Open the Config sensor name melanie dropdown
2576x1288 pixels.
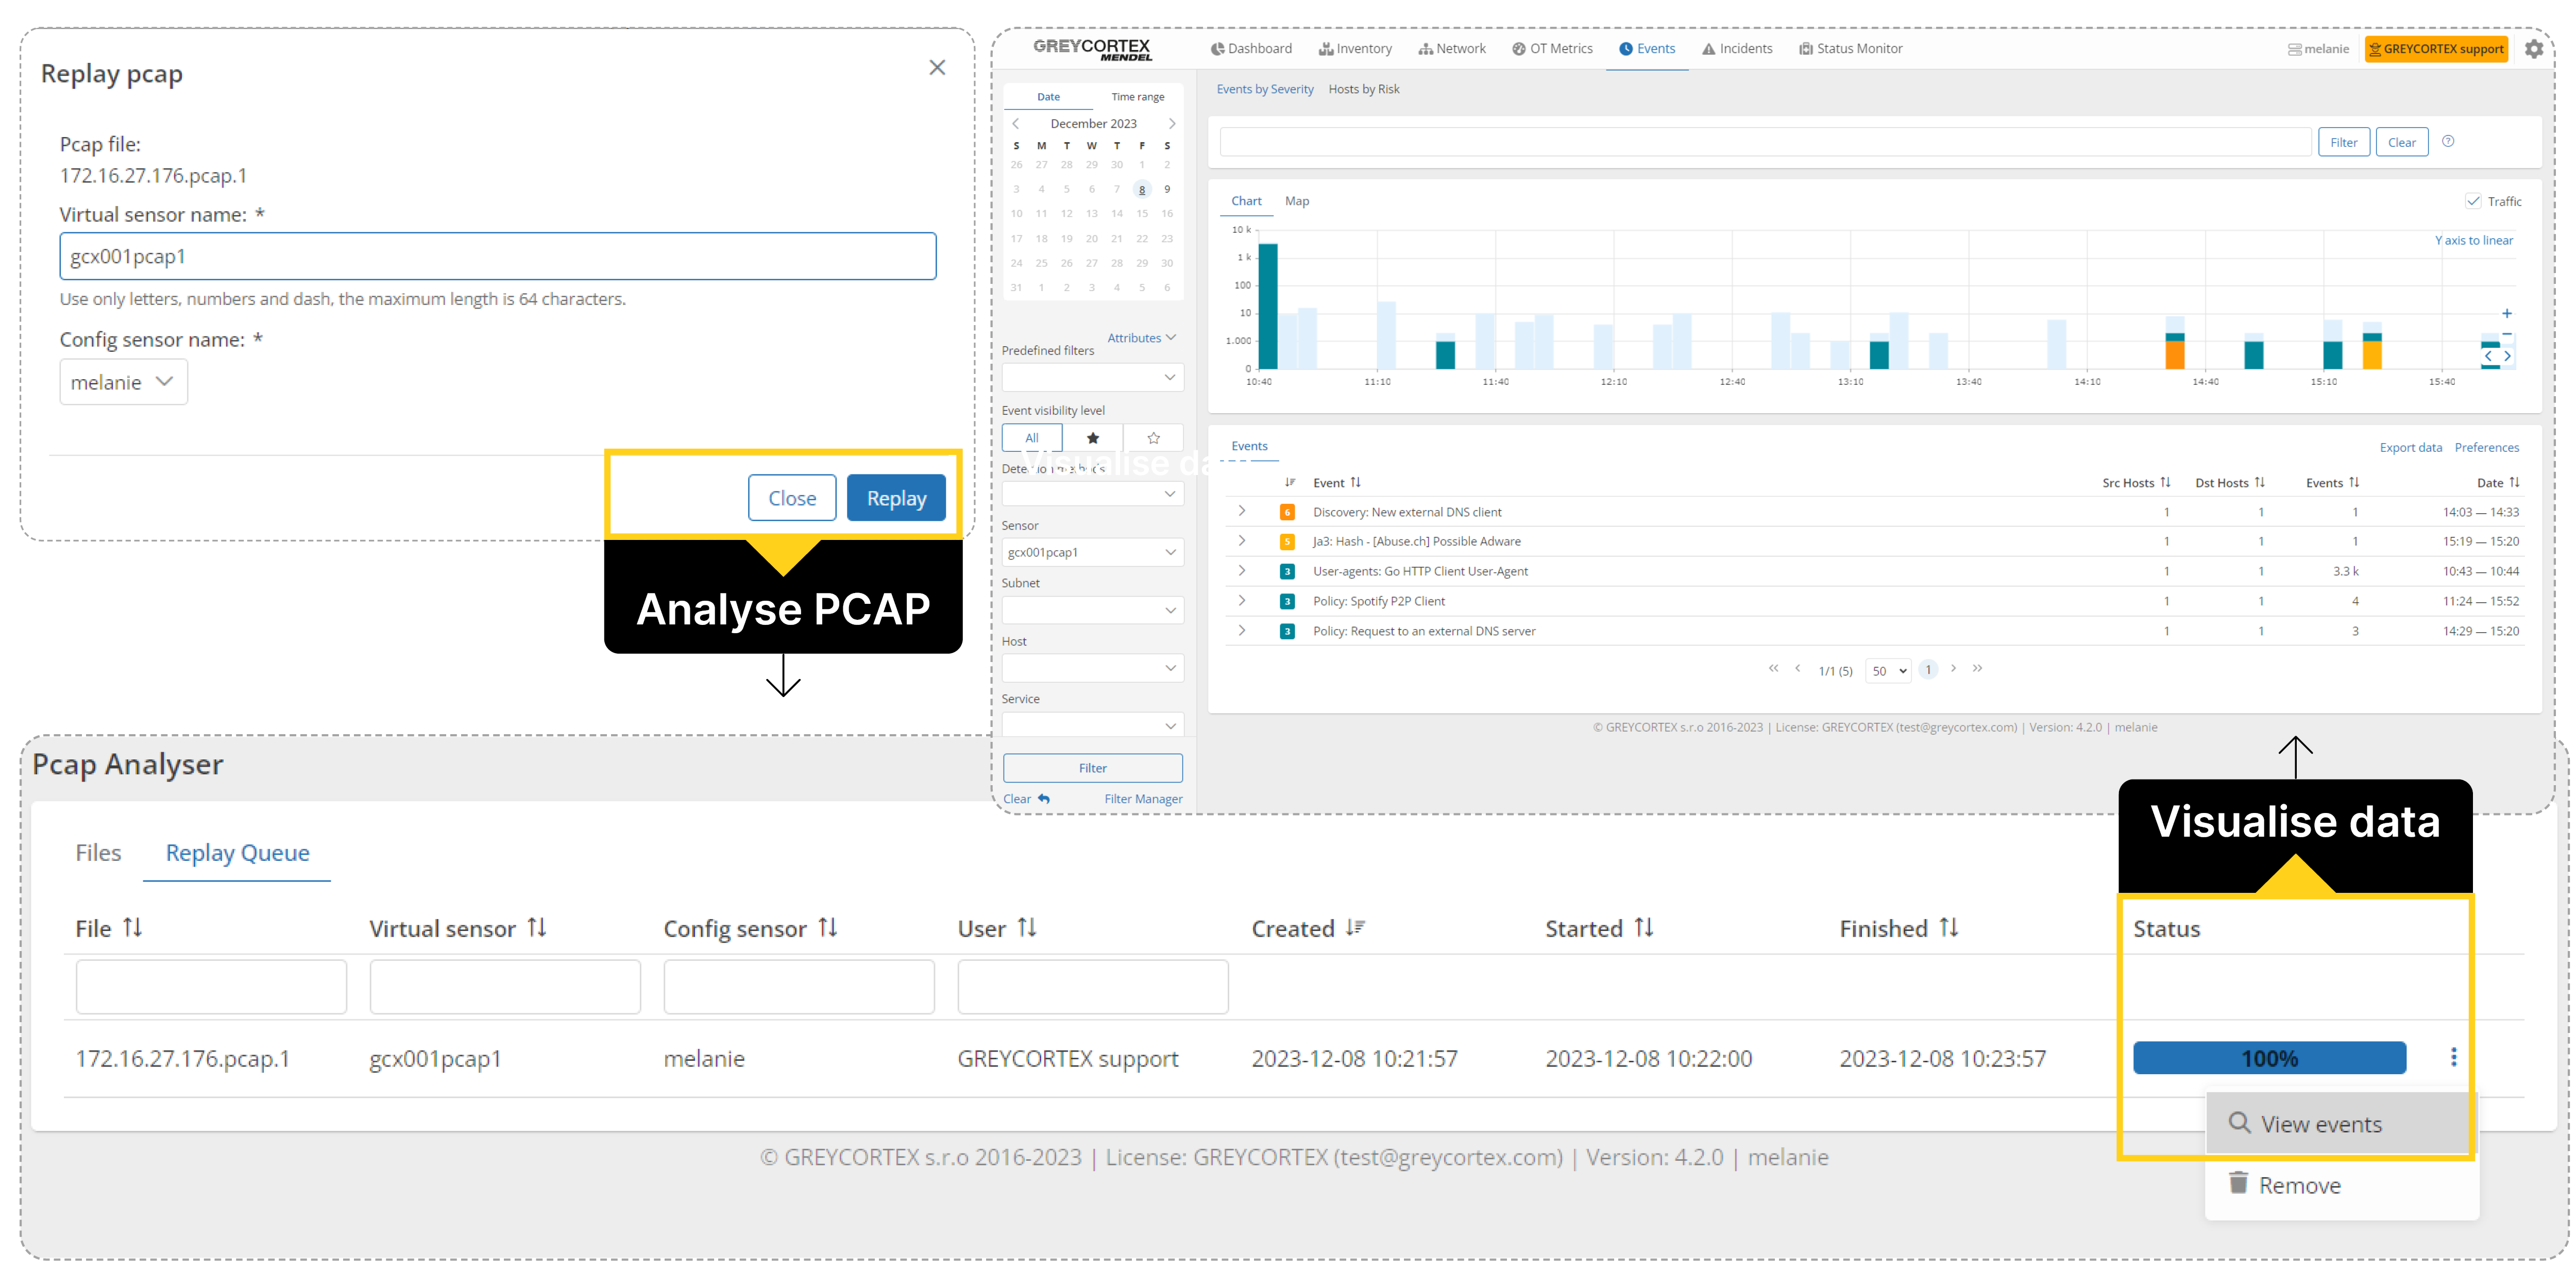(x=123, y=382)
